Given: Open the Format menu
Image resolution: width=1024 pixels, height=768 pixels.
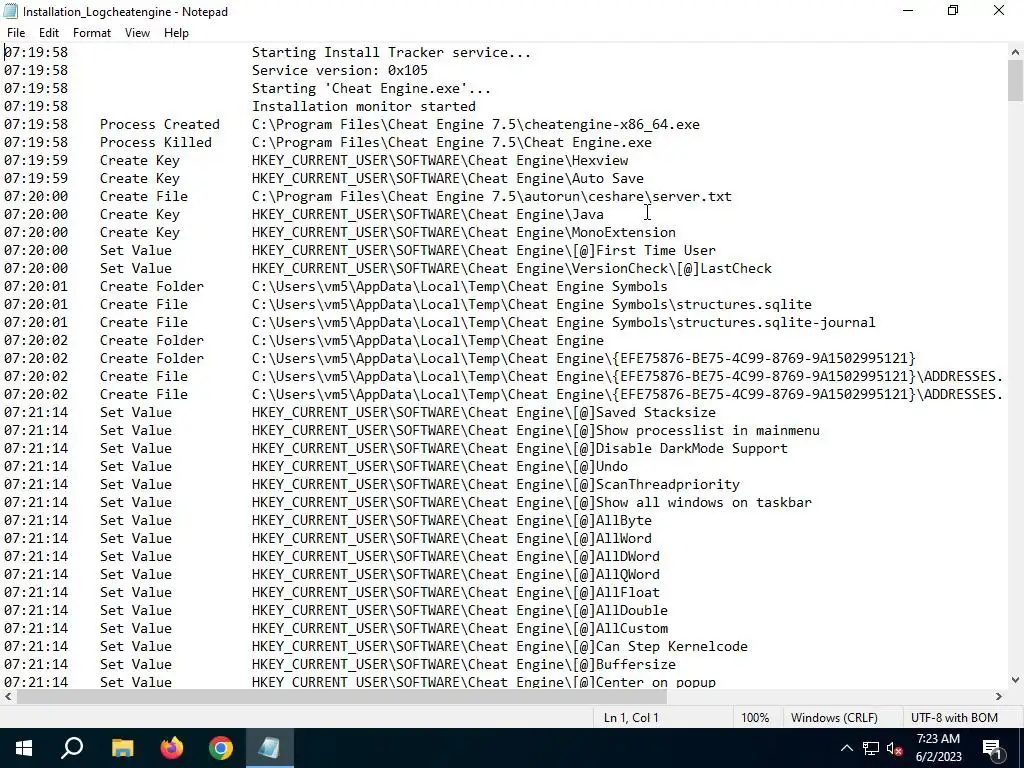Looking at the screenshot, I should 91,33.
